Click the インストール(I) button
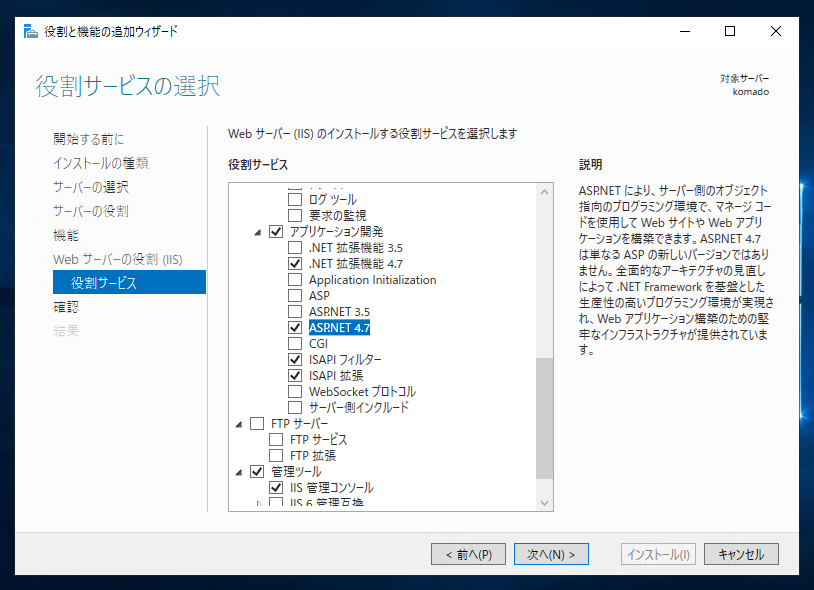814x590 pixels. (658, 554)
